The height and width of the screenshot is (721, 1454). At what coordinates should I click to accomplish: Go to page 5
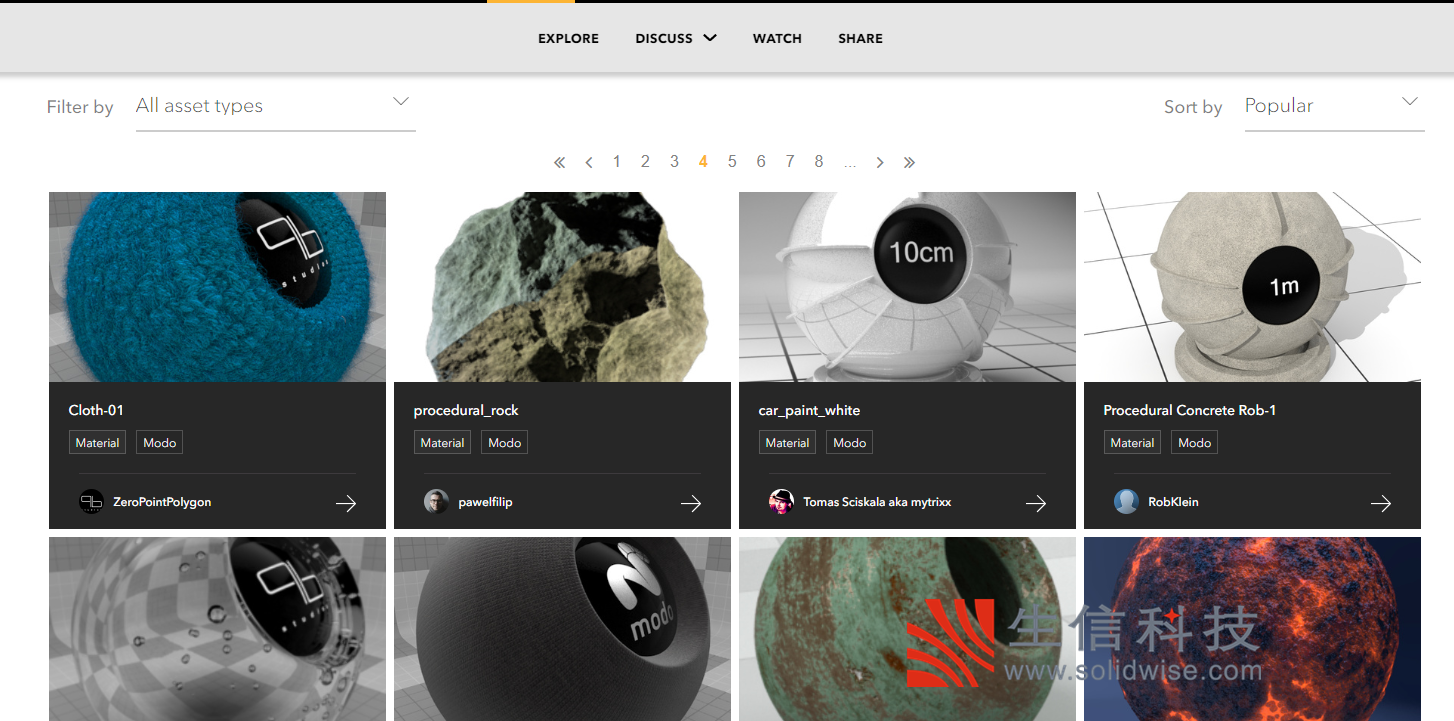[x=732, y=162]
